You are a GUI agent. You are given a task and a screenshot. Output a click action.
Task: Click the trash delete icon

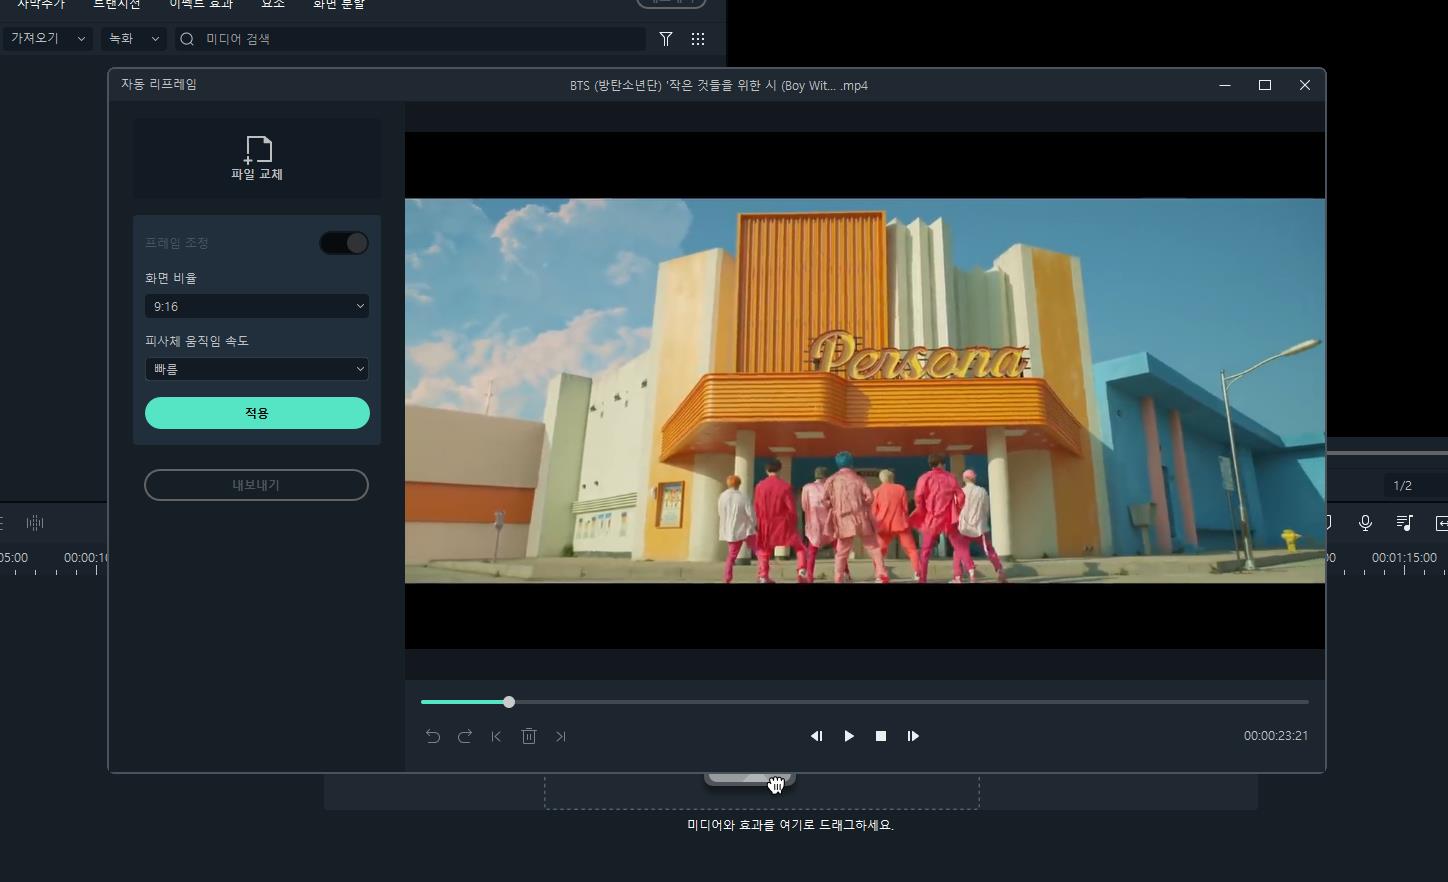pyautogui.click(x=529, y=736)
